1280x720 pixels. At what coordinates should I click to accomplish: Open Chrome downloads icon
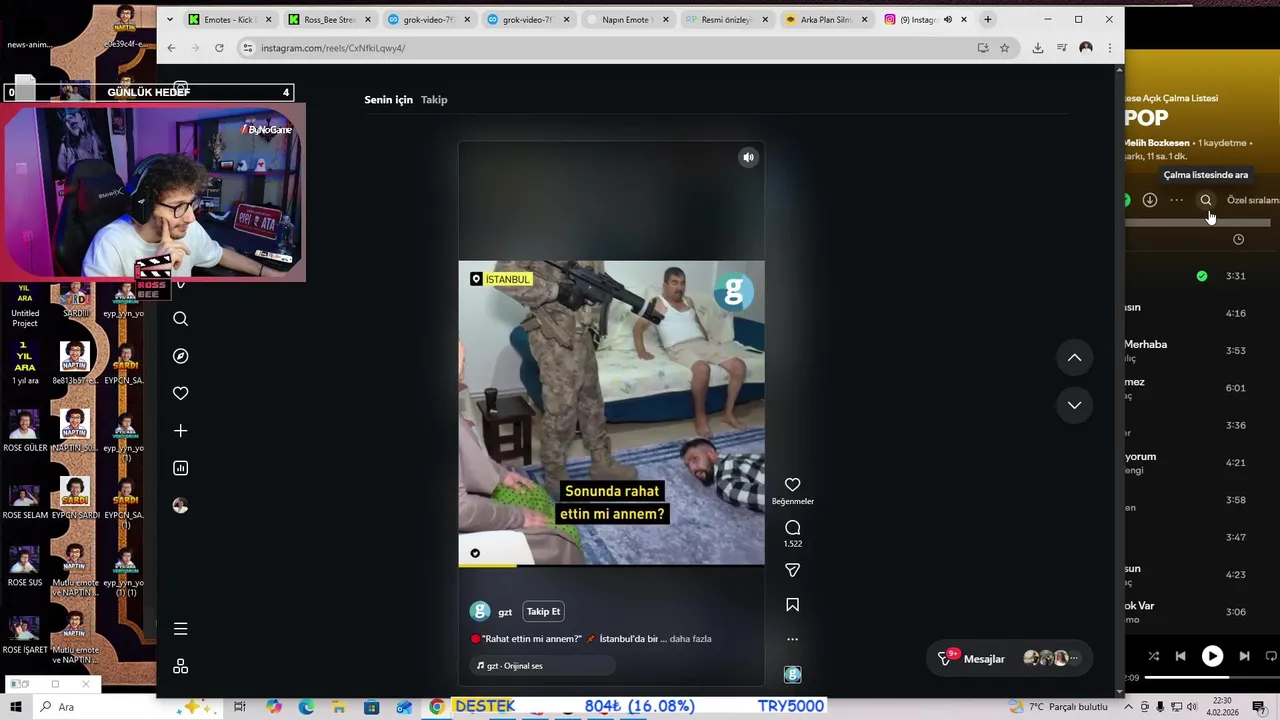1038,48
